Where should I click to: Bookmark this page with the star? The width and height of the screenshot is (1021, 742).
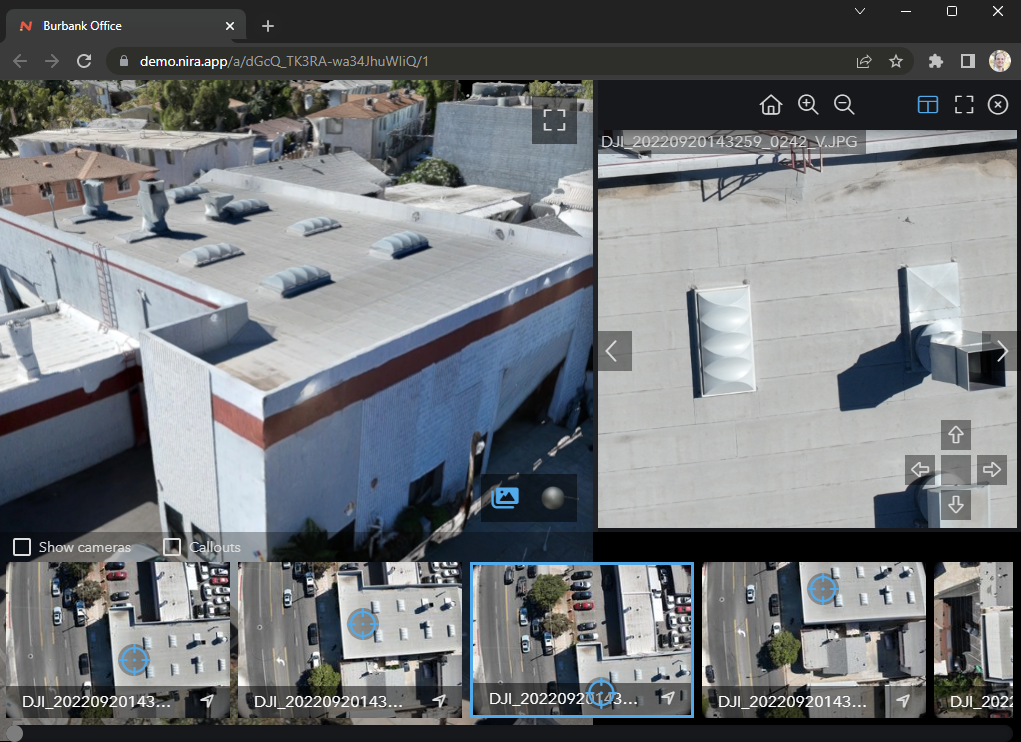[x=896, y=61]
